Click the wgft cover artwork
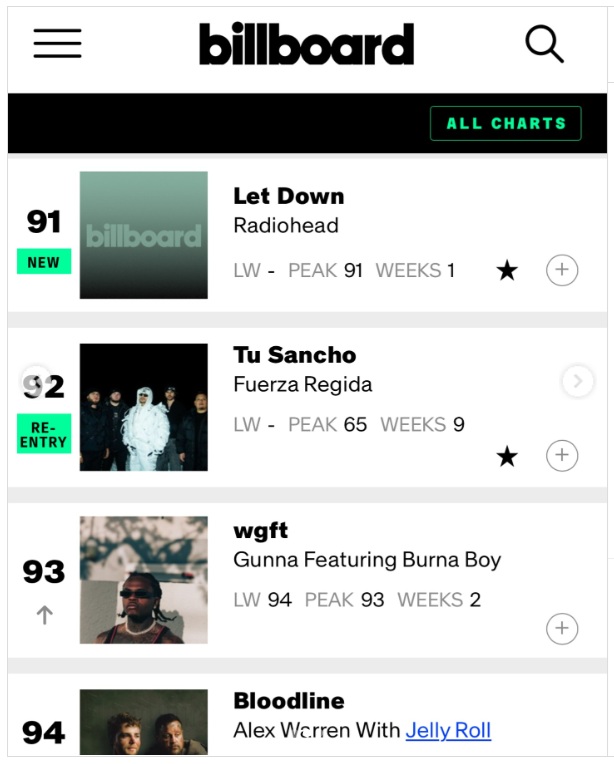 pos(144,579)
